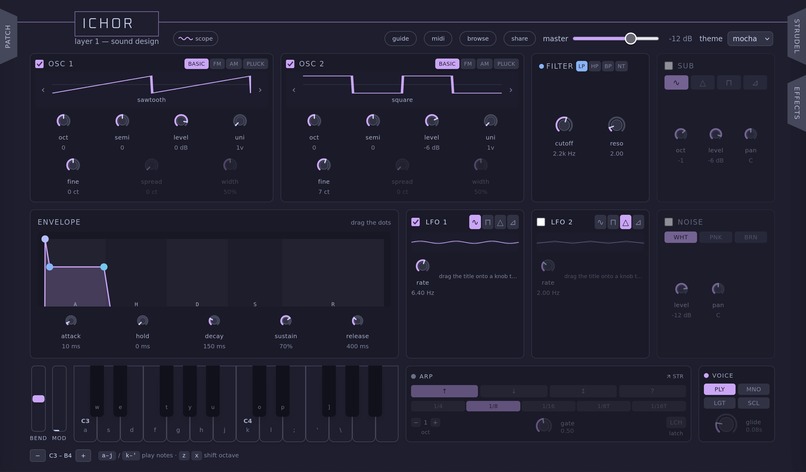
Task: Set ARP direction to random question mark
Action: (x=652, y=391)
